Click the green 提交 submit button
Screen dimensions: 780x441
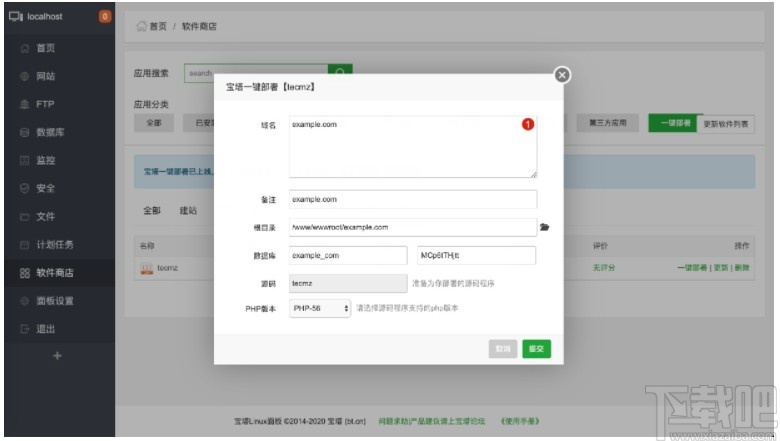point(536,349)
